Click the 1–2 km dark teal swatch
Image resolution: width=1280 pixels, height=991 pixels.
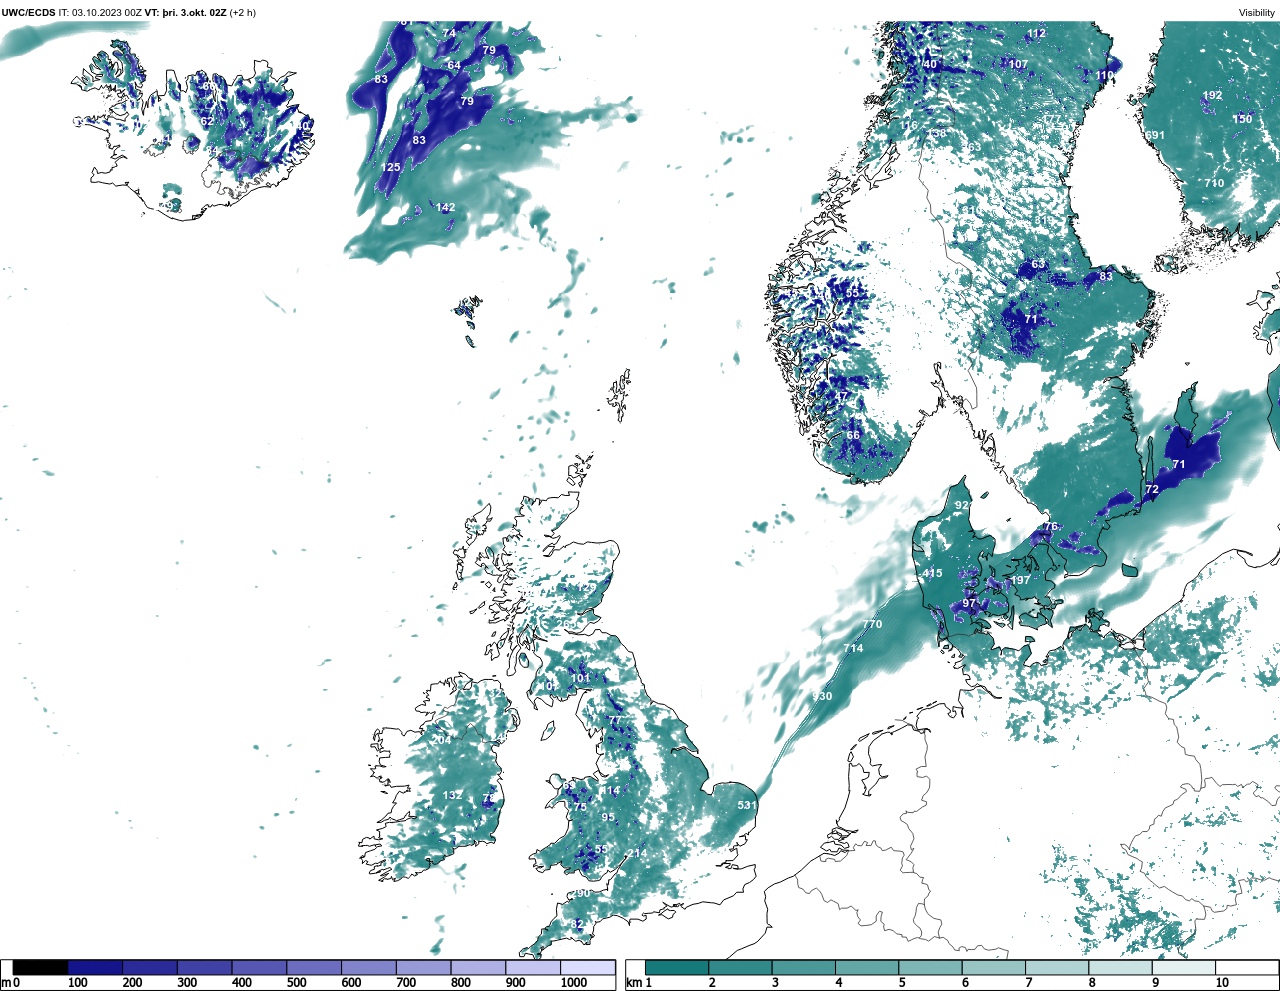pyautogui.click(x=677, y=967)
